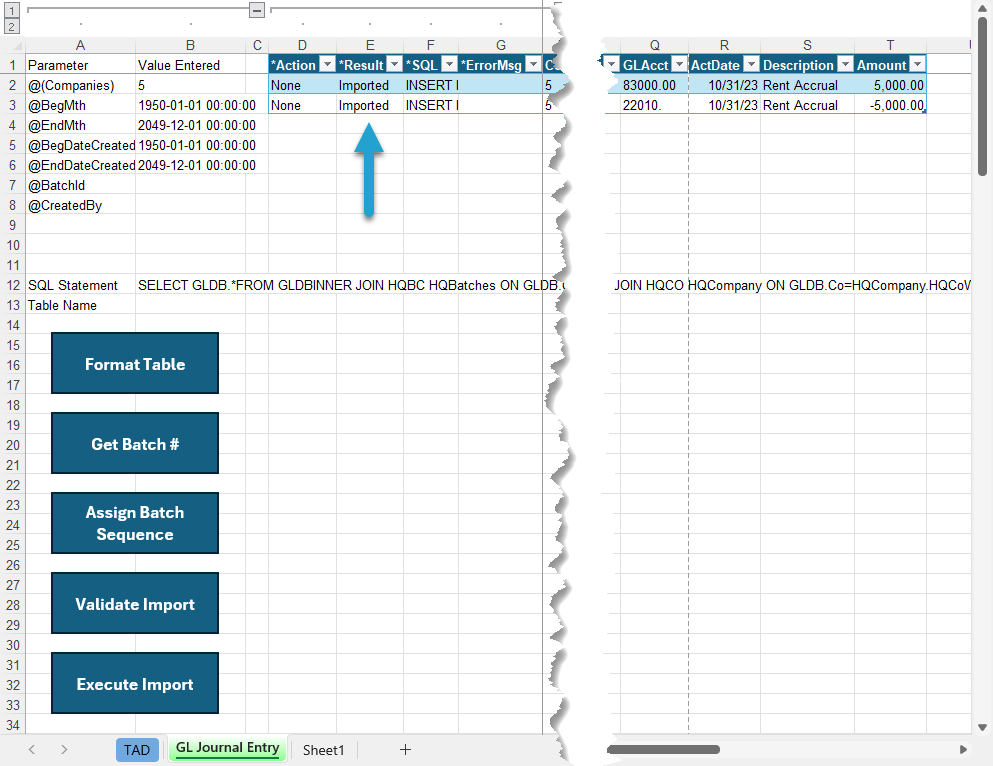Collapse the column group with minus button
Screen dimensions: 993x766
[x=256, y=9]
